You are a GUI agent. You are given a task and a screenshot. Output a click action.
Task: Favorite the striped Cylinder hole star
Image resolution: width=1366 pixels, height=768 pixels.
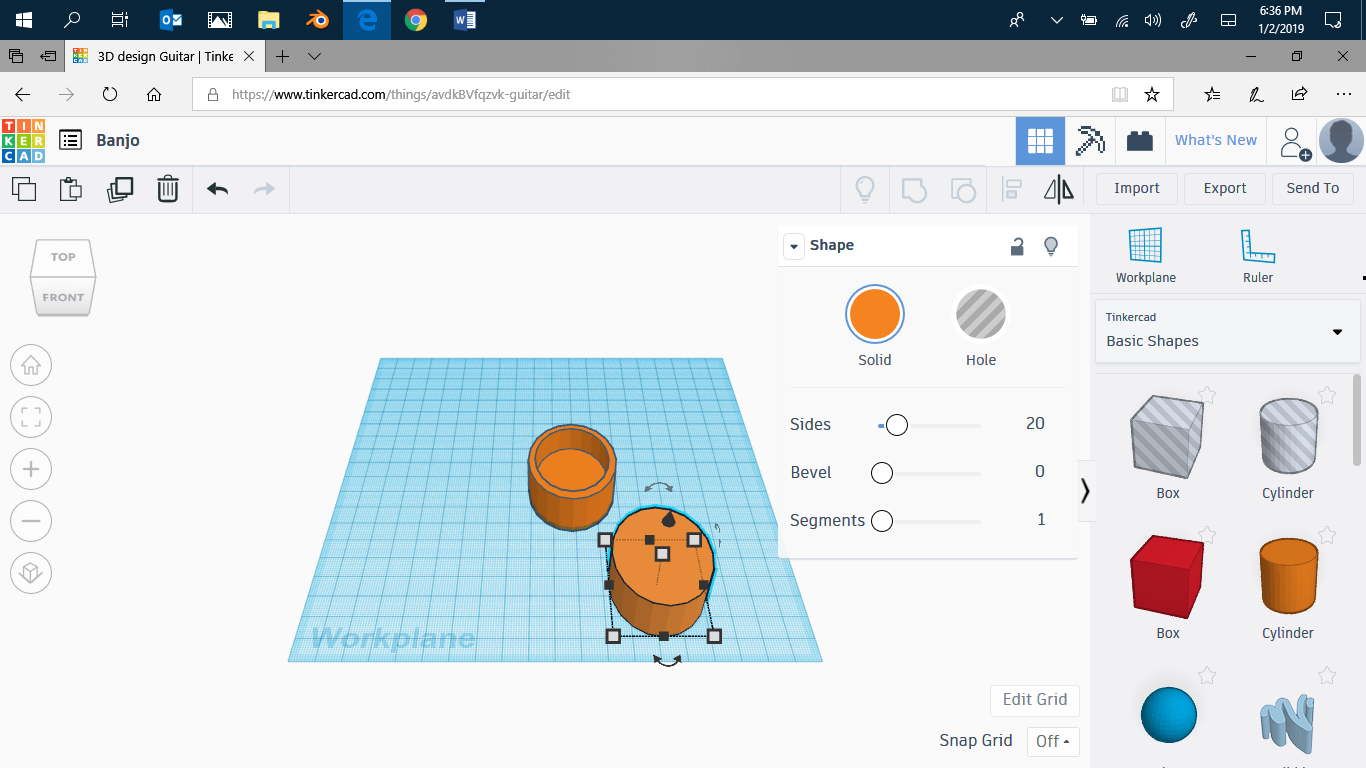tap(1327, 395)
